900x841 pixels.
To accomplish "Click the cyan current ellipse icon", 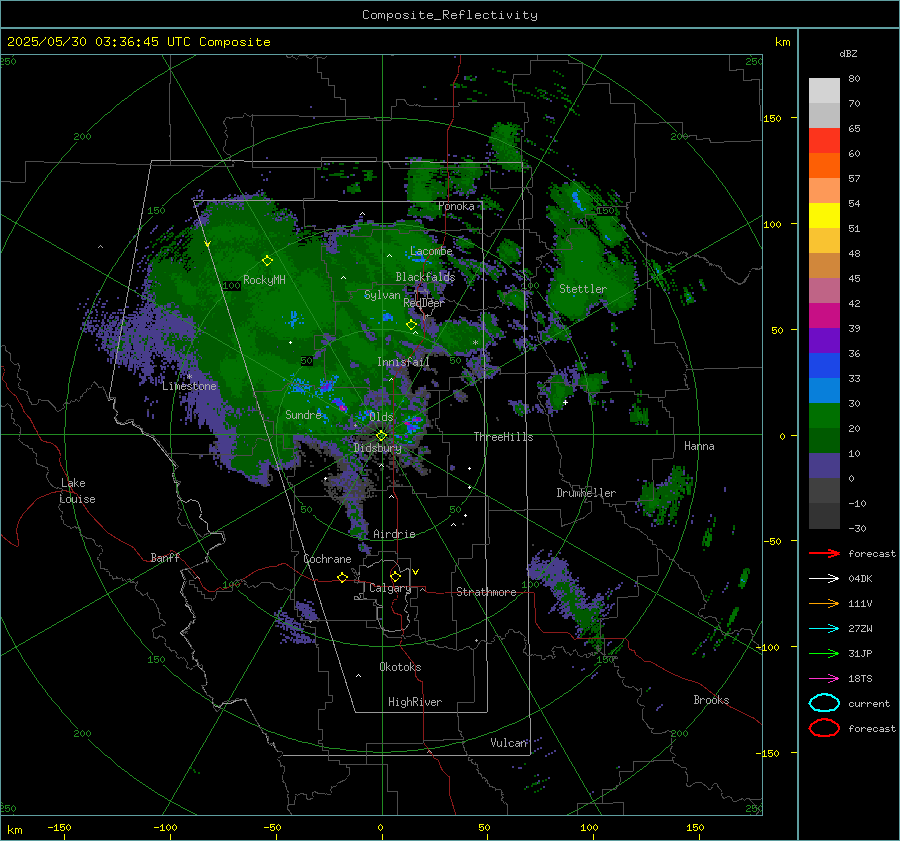I will point(824,703).
